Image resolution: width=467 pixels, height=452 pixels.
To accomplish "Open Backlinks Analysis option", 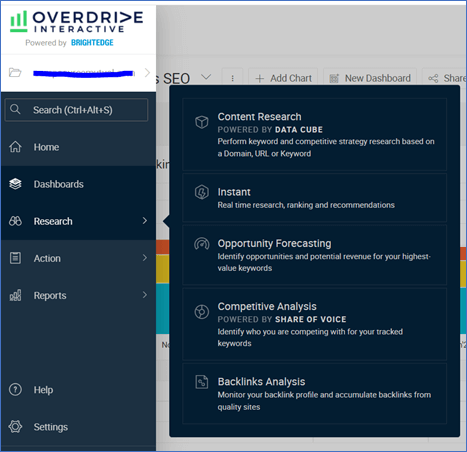I will (314, 393).
